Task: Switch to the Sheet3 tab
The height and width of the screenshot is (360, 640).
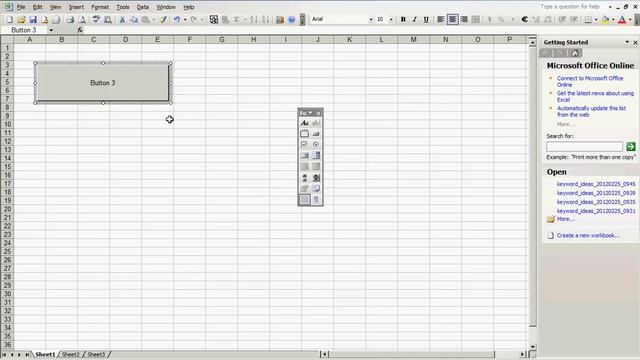Action: [x=96, y=354]
